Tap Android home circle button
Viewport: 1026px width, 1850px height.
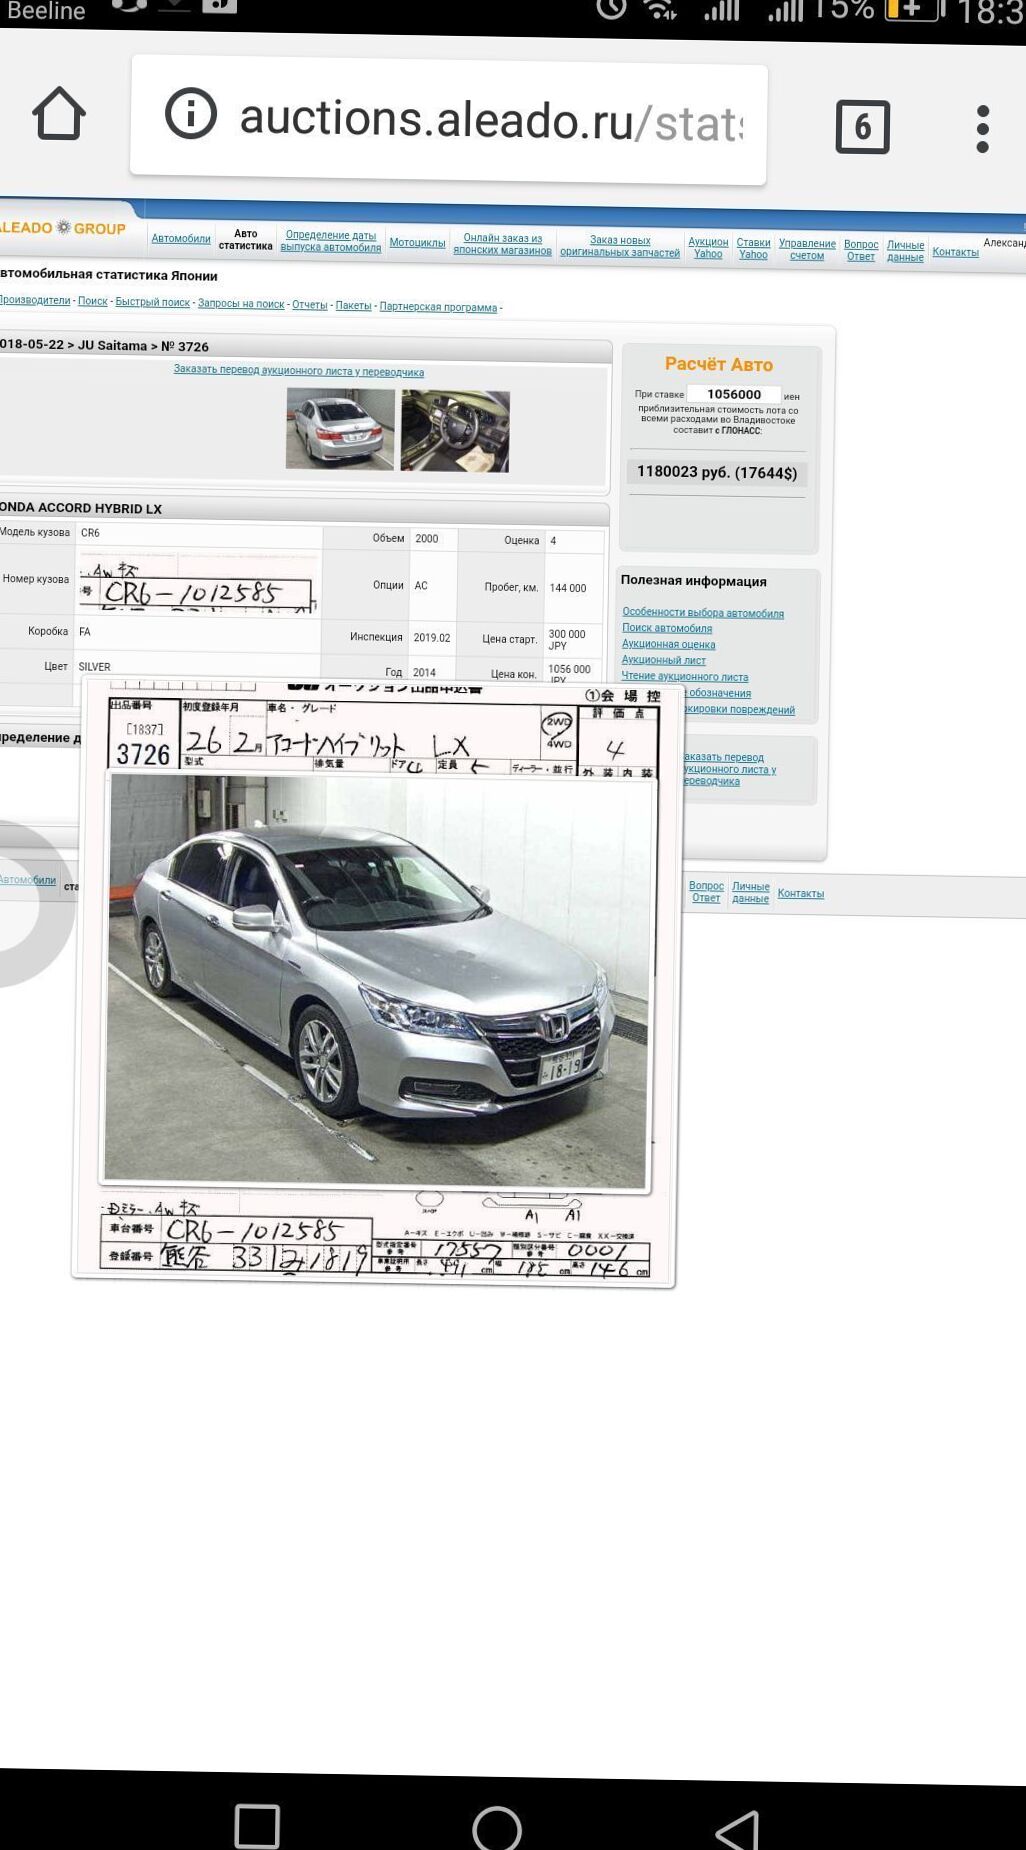[497, 1829]
